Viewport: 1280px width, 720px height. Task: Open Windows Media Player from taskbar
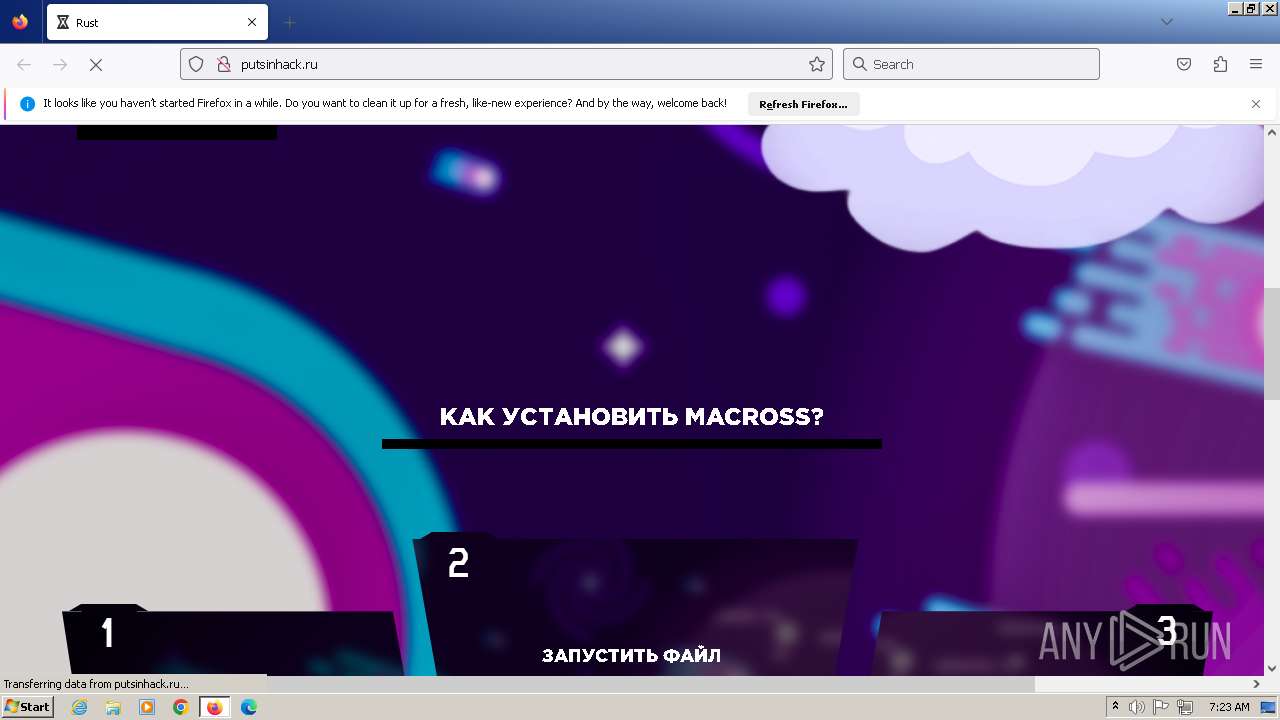coord(147,707)
